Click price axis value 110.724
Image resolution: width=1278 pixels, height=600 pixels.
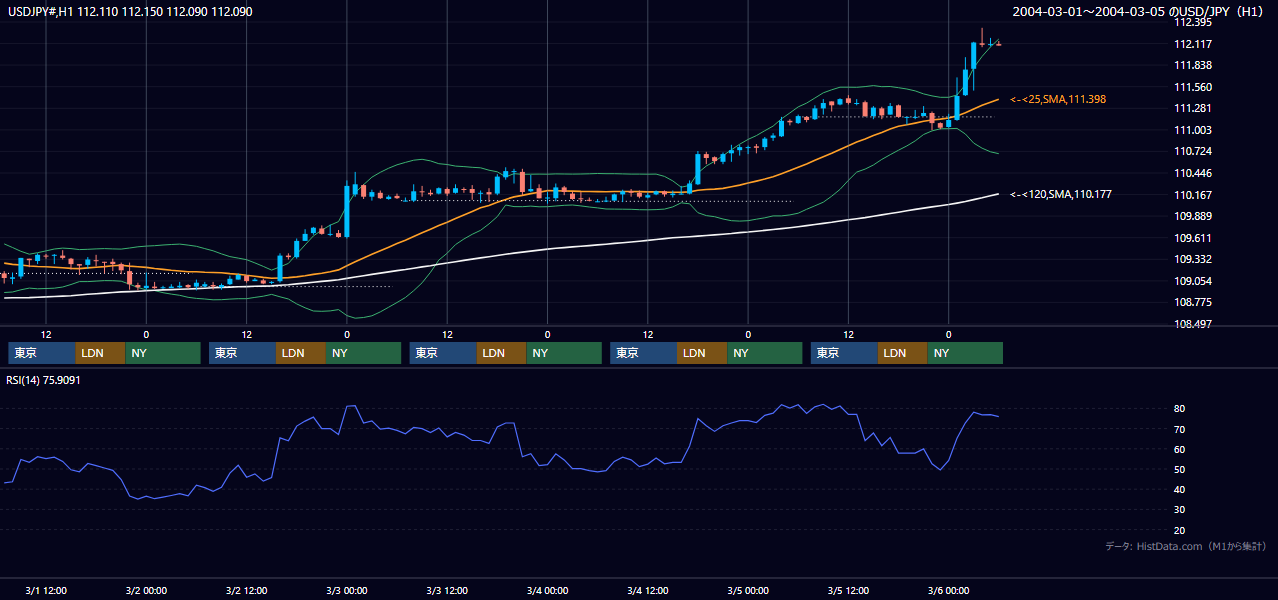[1192, 151]
